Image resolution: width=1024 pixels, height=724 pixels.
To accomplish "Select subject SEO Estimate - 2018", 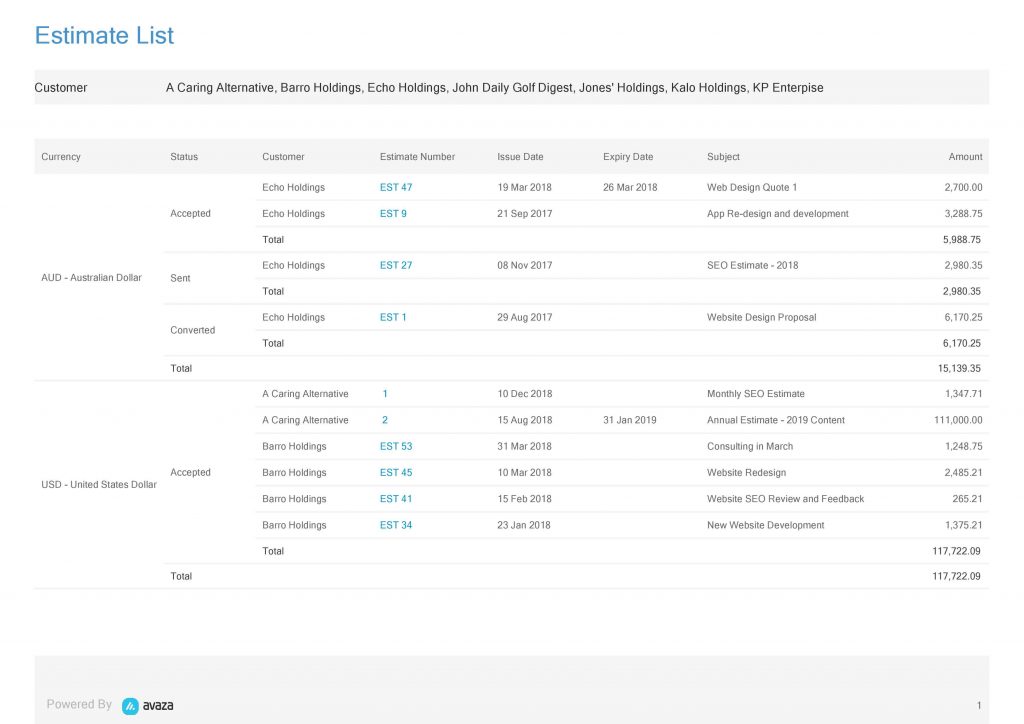I will (752, 265).
